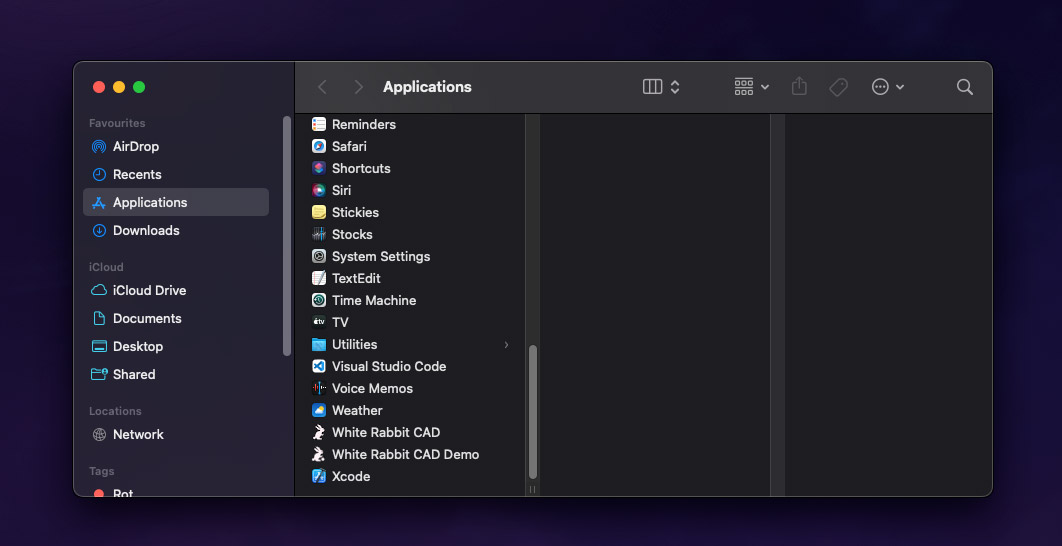Select the White Rabbit CAD rabbit icon

click(318, 432)
